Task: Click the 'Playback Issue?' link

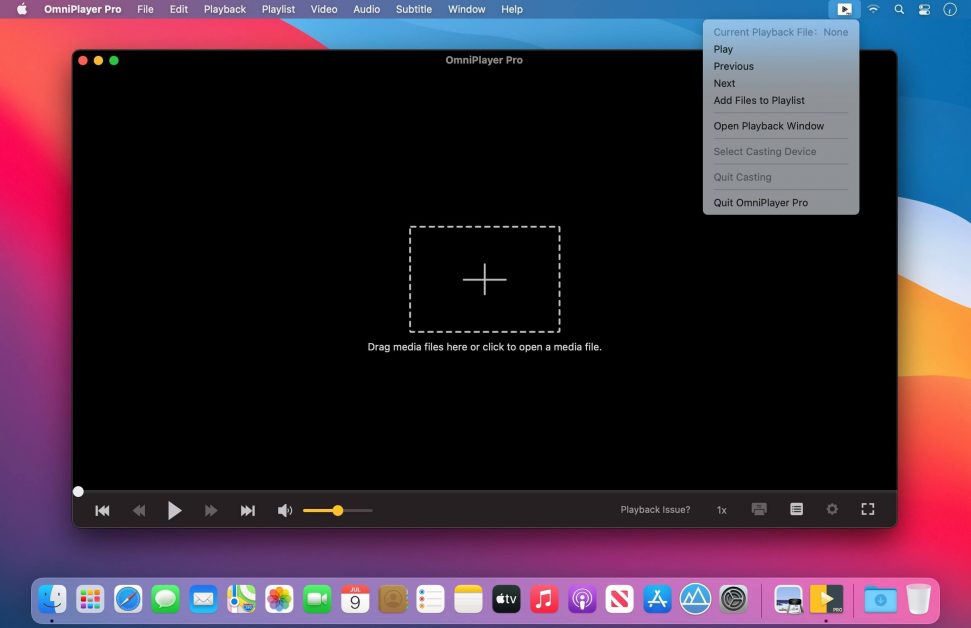Action: pyautogui.click(x=655, y=509)
